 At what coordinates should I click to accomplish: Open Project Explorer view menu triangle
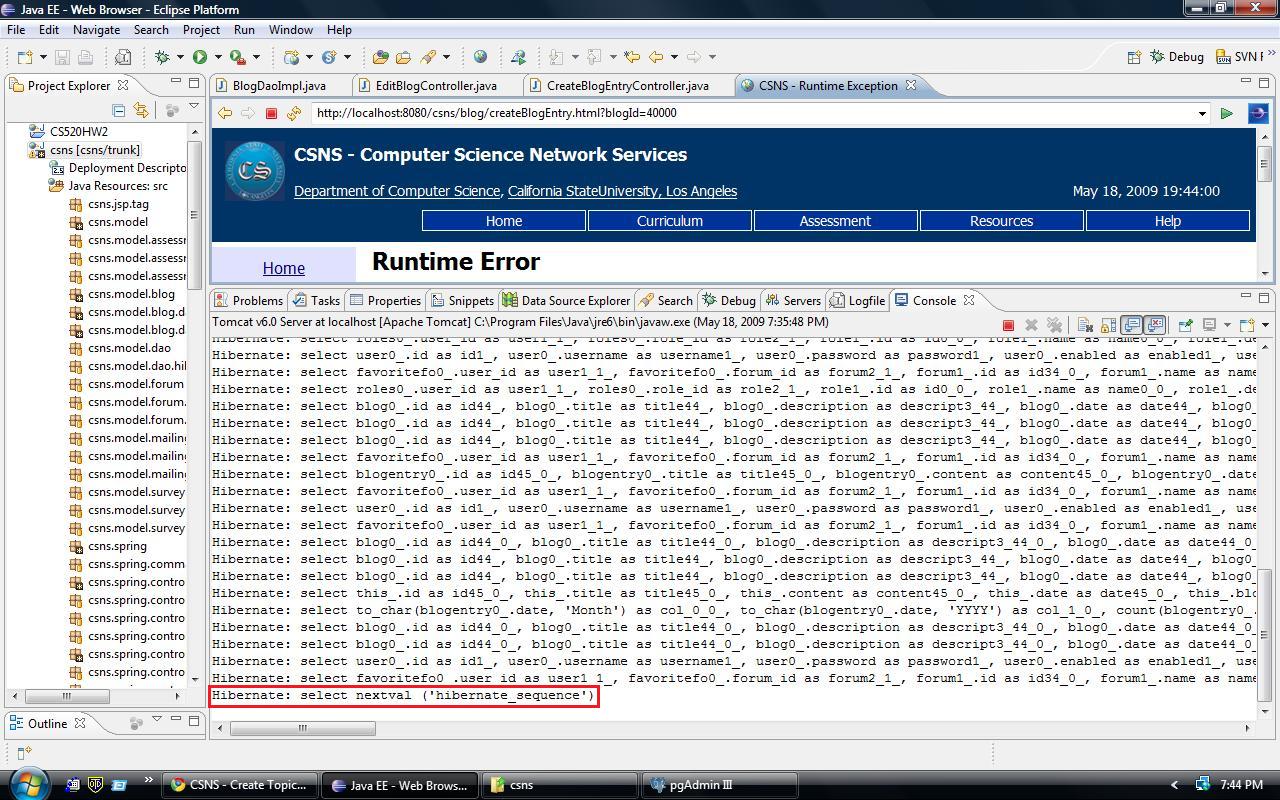pyautogui.click(x=194, y=108)
